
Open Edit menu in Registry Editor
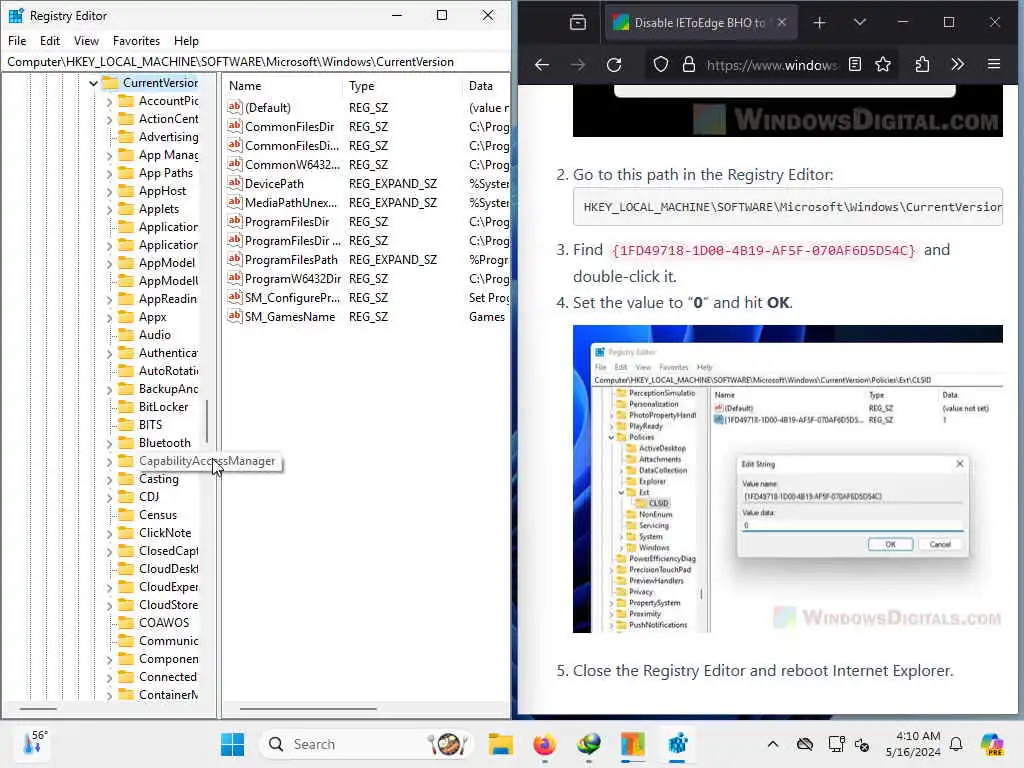point(50,40)
